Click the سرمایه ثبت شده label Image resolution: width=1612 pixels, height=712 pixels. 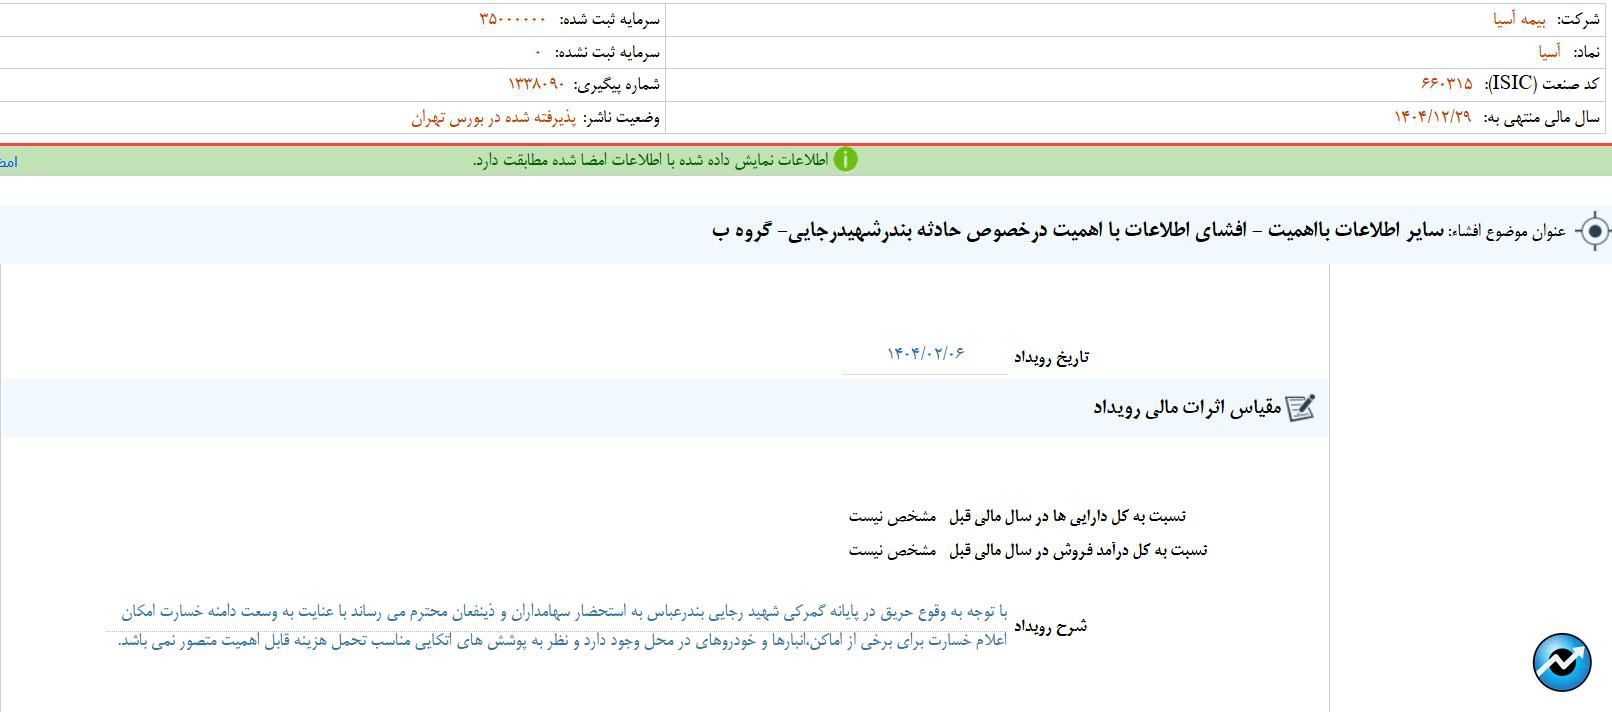(609, 19)
